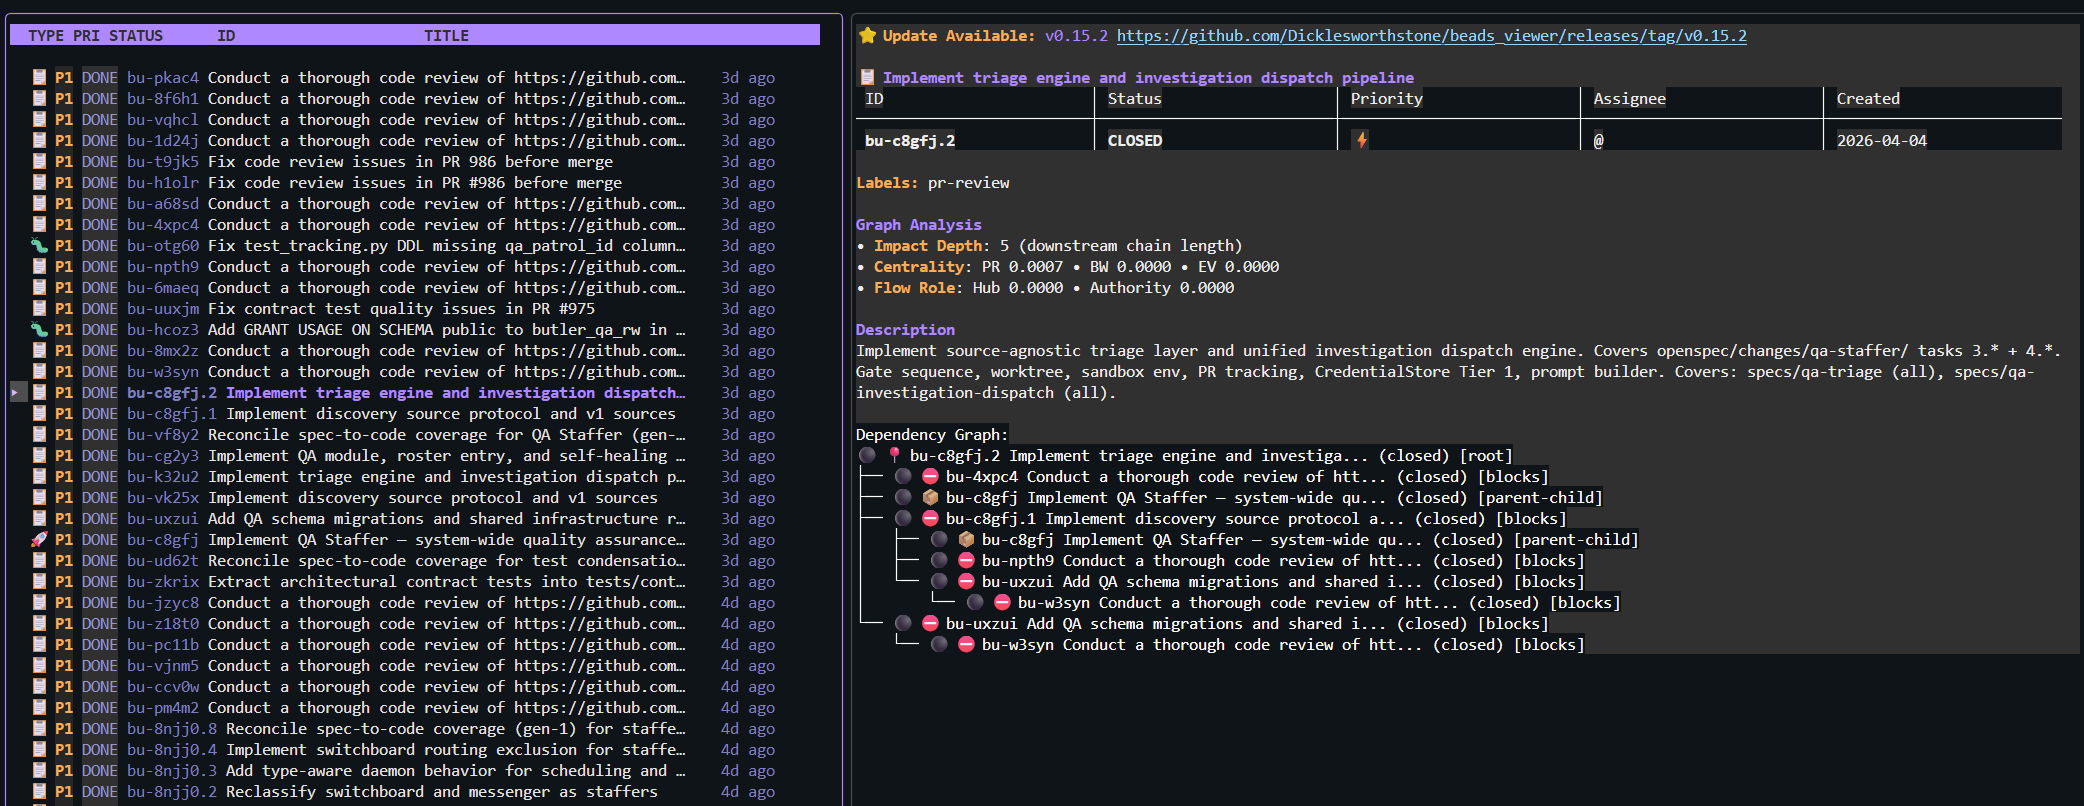This screenshot has height=806, width=2084.
Task: Click the lightning bolt priority icon
Action: coord(1361,141)
